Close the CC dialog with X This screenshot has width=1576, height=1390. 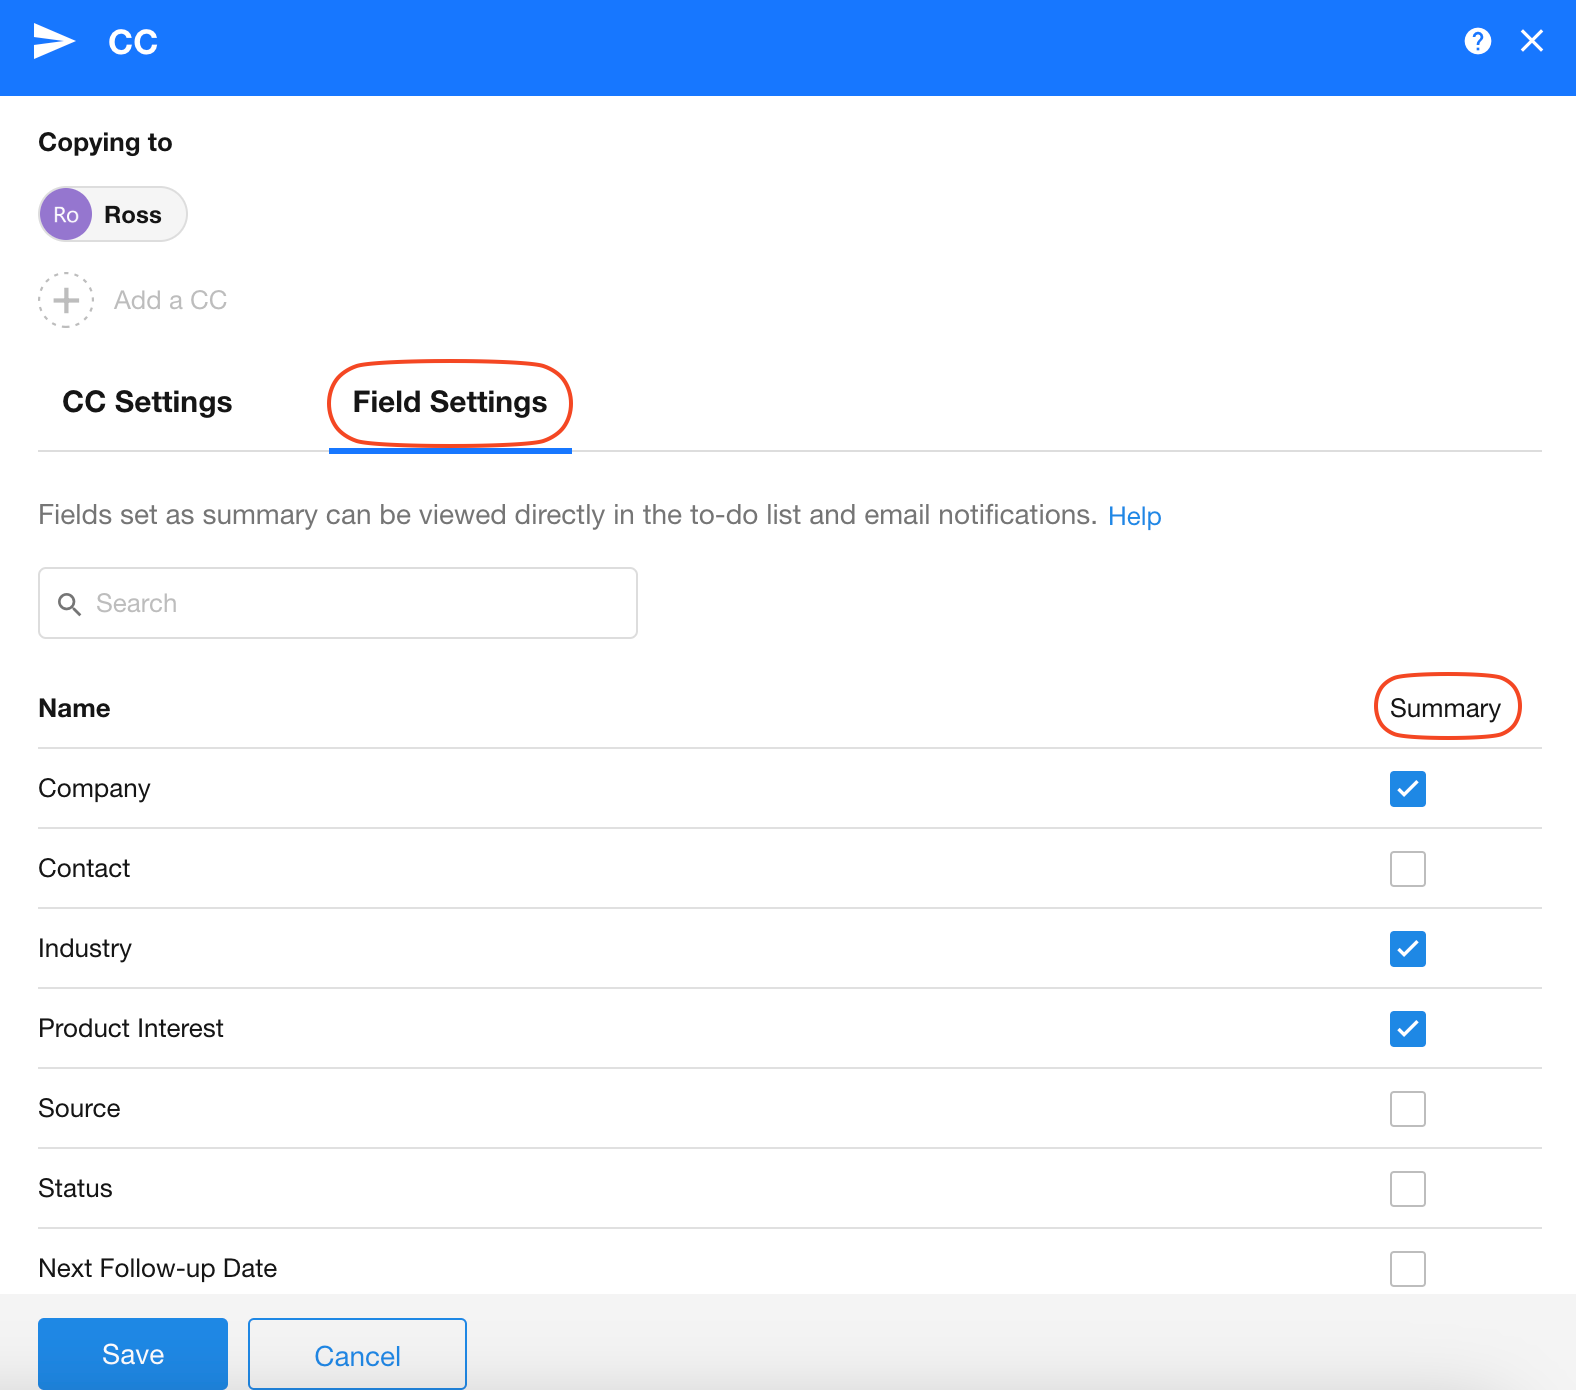(x=1531, y=41)
